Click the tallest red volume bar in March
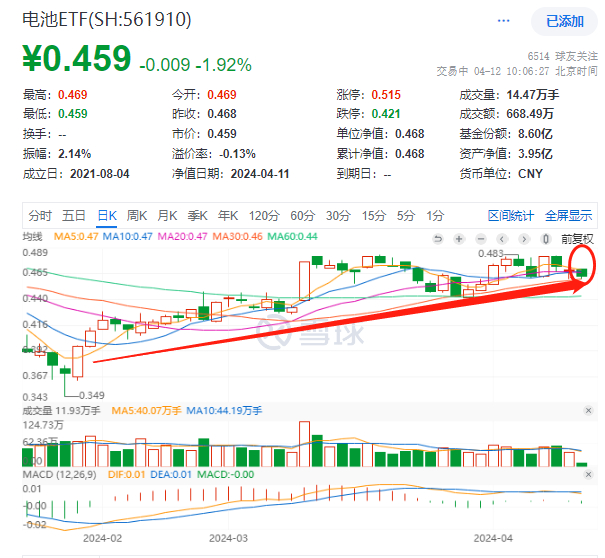This screenshot has height=558, width=605. pos(304,444)
